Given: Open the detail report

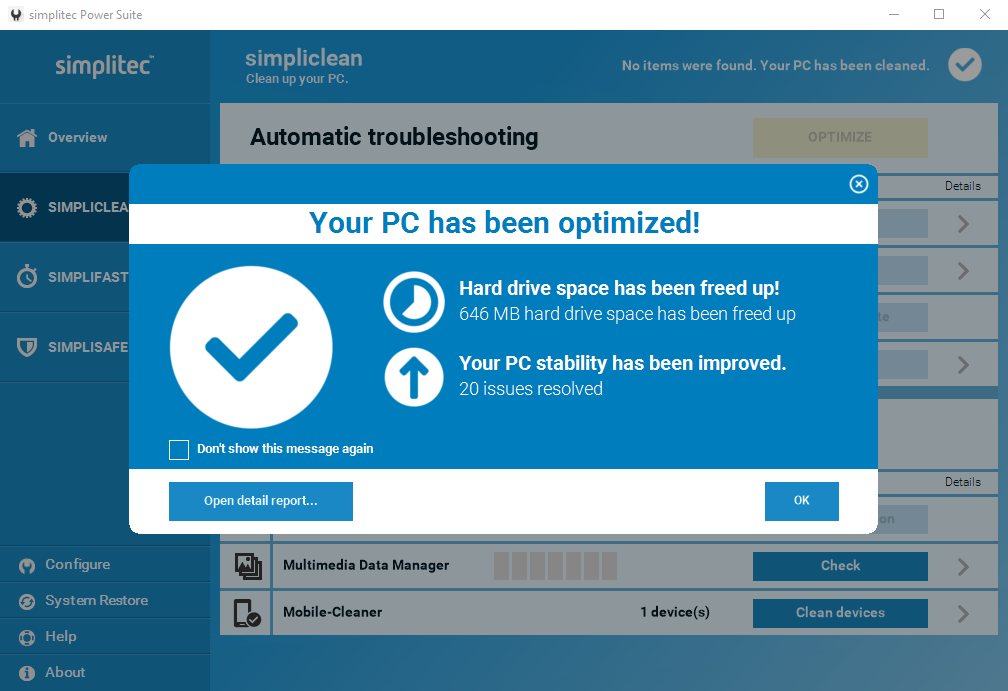Looking at the screenshot, I should 260,501.
